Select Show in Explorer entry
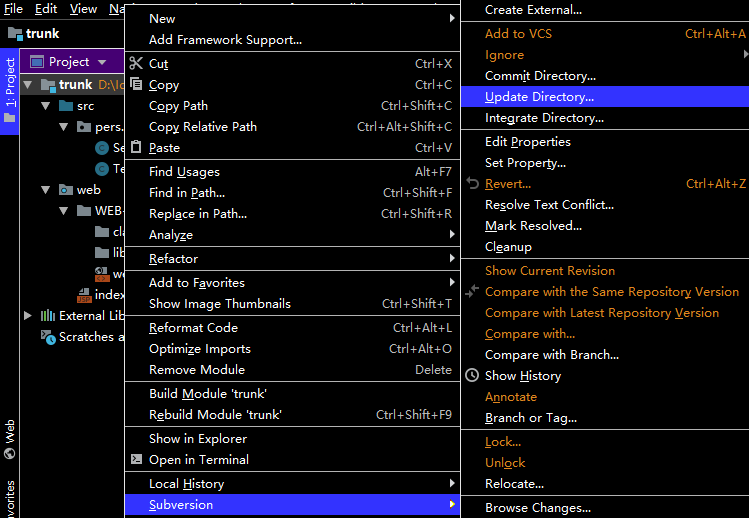749x518 pixels. [292, 438]
